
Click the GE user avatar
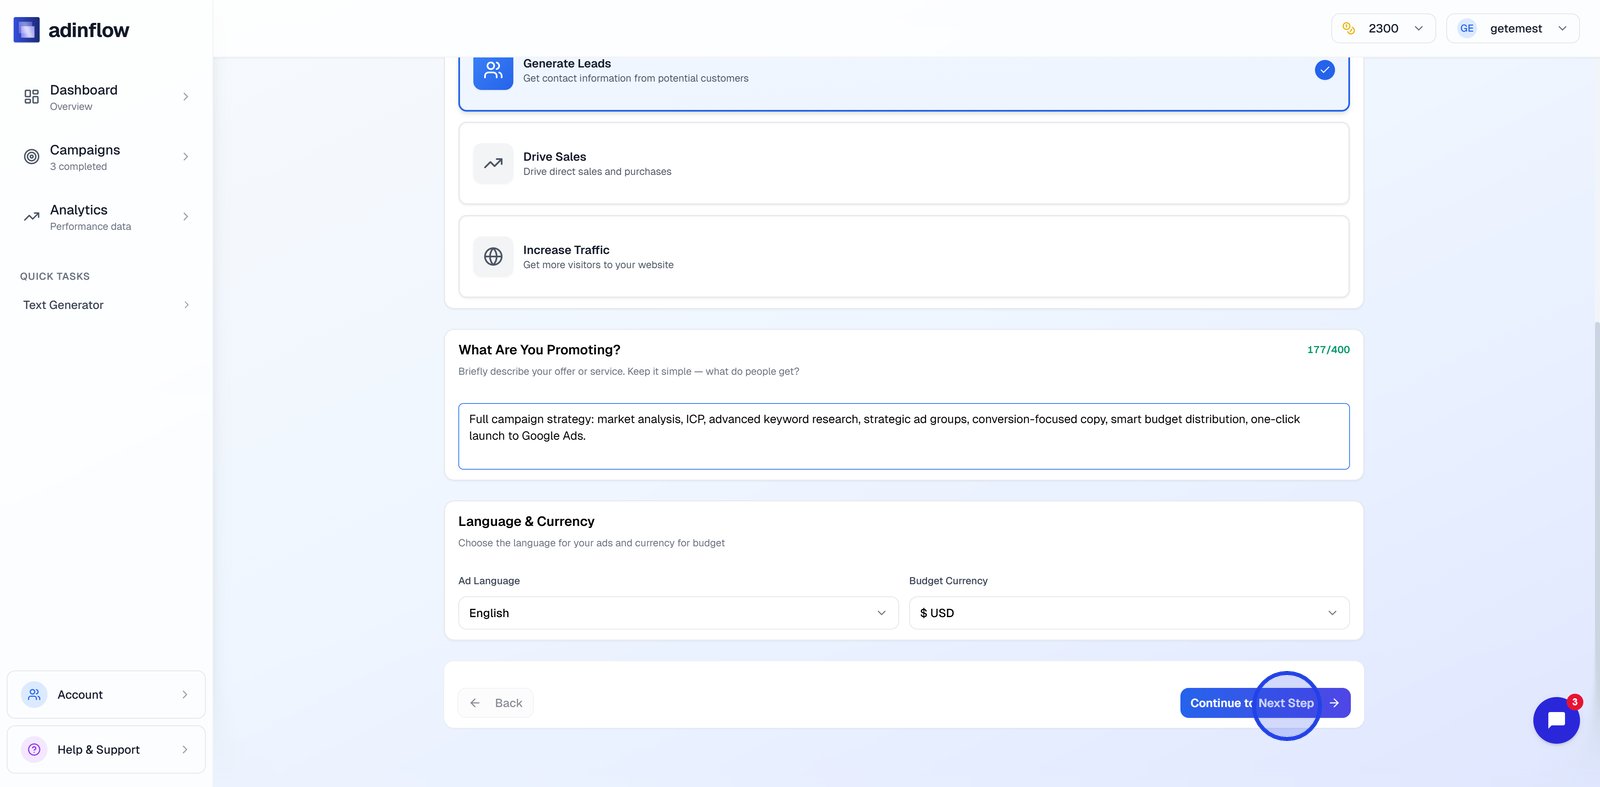click(x=1466, y=29)
